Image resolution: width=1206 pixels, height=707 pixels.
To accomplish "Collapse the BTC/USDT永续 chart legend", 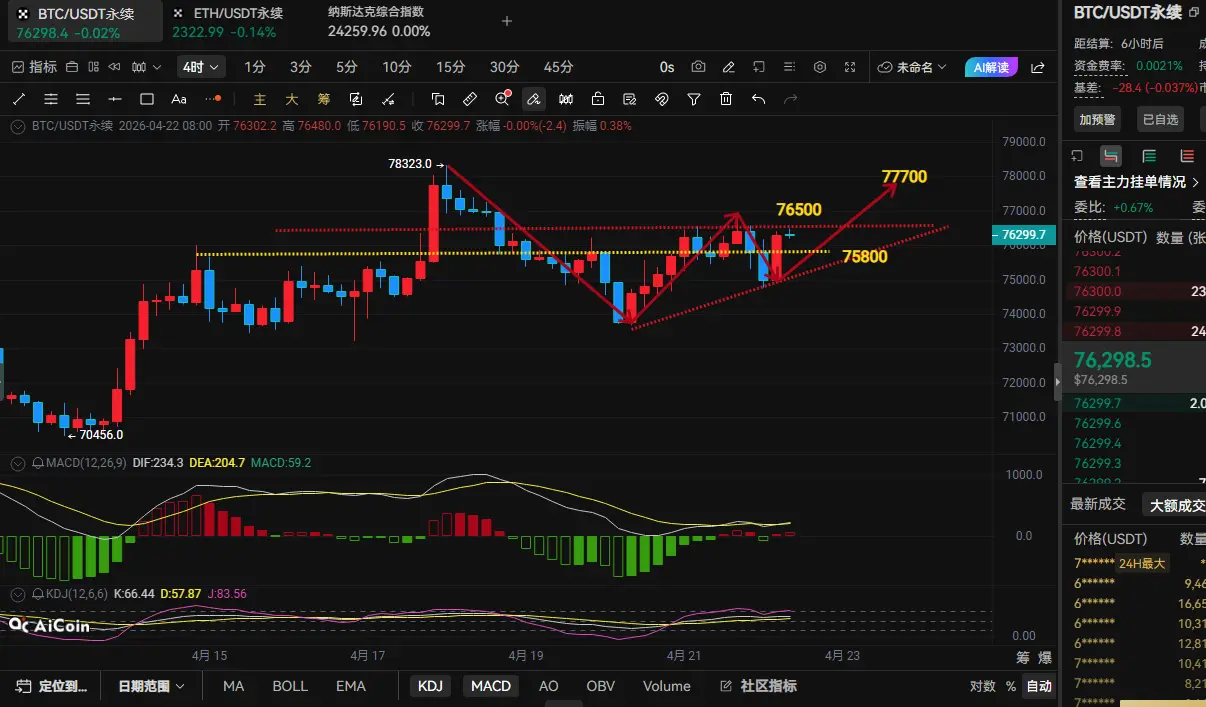I will pyautogui.click(x=19, y=126).
